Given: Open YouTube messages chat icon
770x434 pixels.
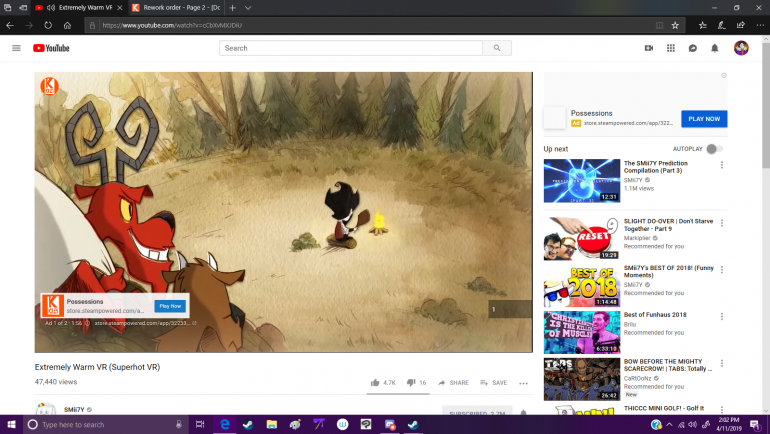Looking at the screenshot, I should (x=692, y=48).
